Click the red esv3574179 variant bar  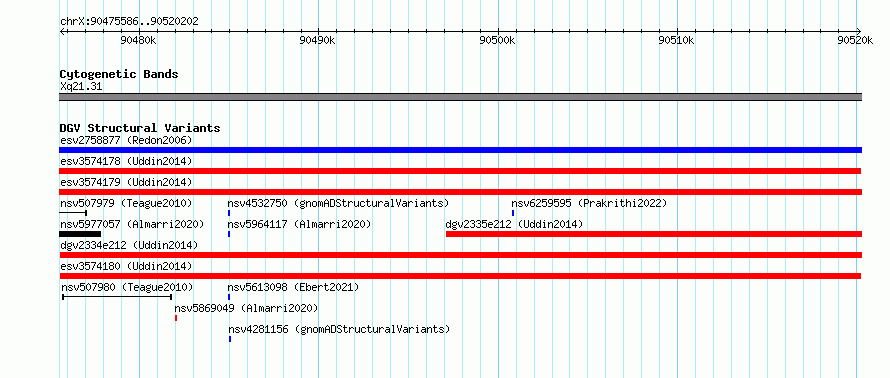[x=460, y=192]
